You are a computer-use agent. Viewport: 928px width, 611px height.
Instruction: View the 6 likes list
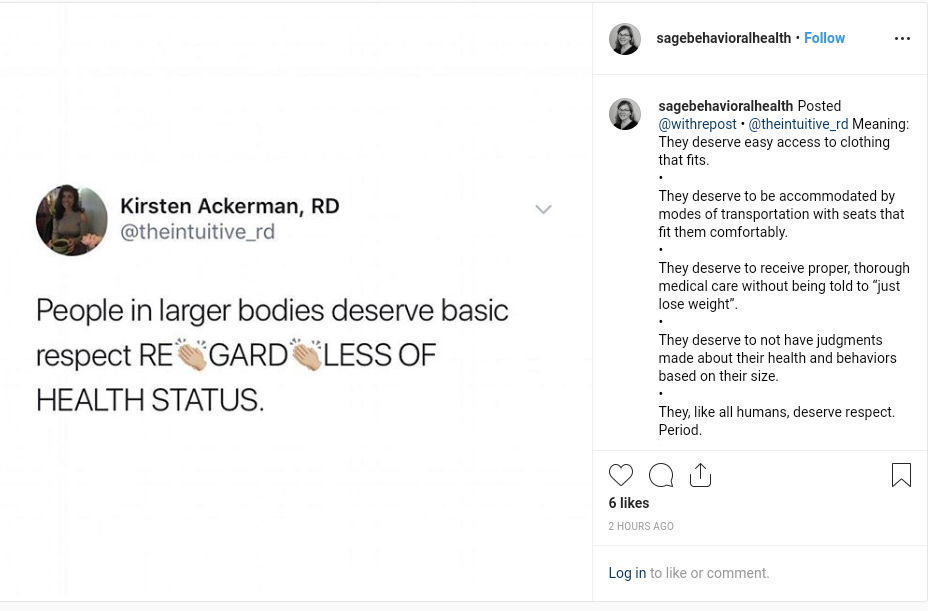point(629,503)
